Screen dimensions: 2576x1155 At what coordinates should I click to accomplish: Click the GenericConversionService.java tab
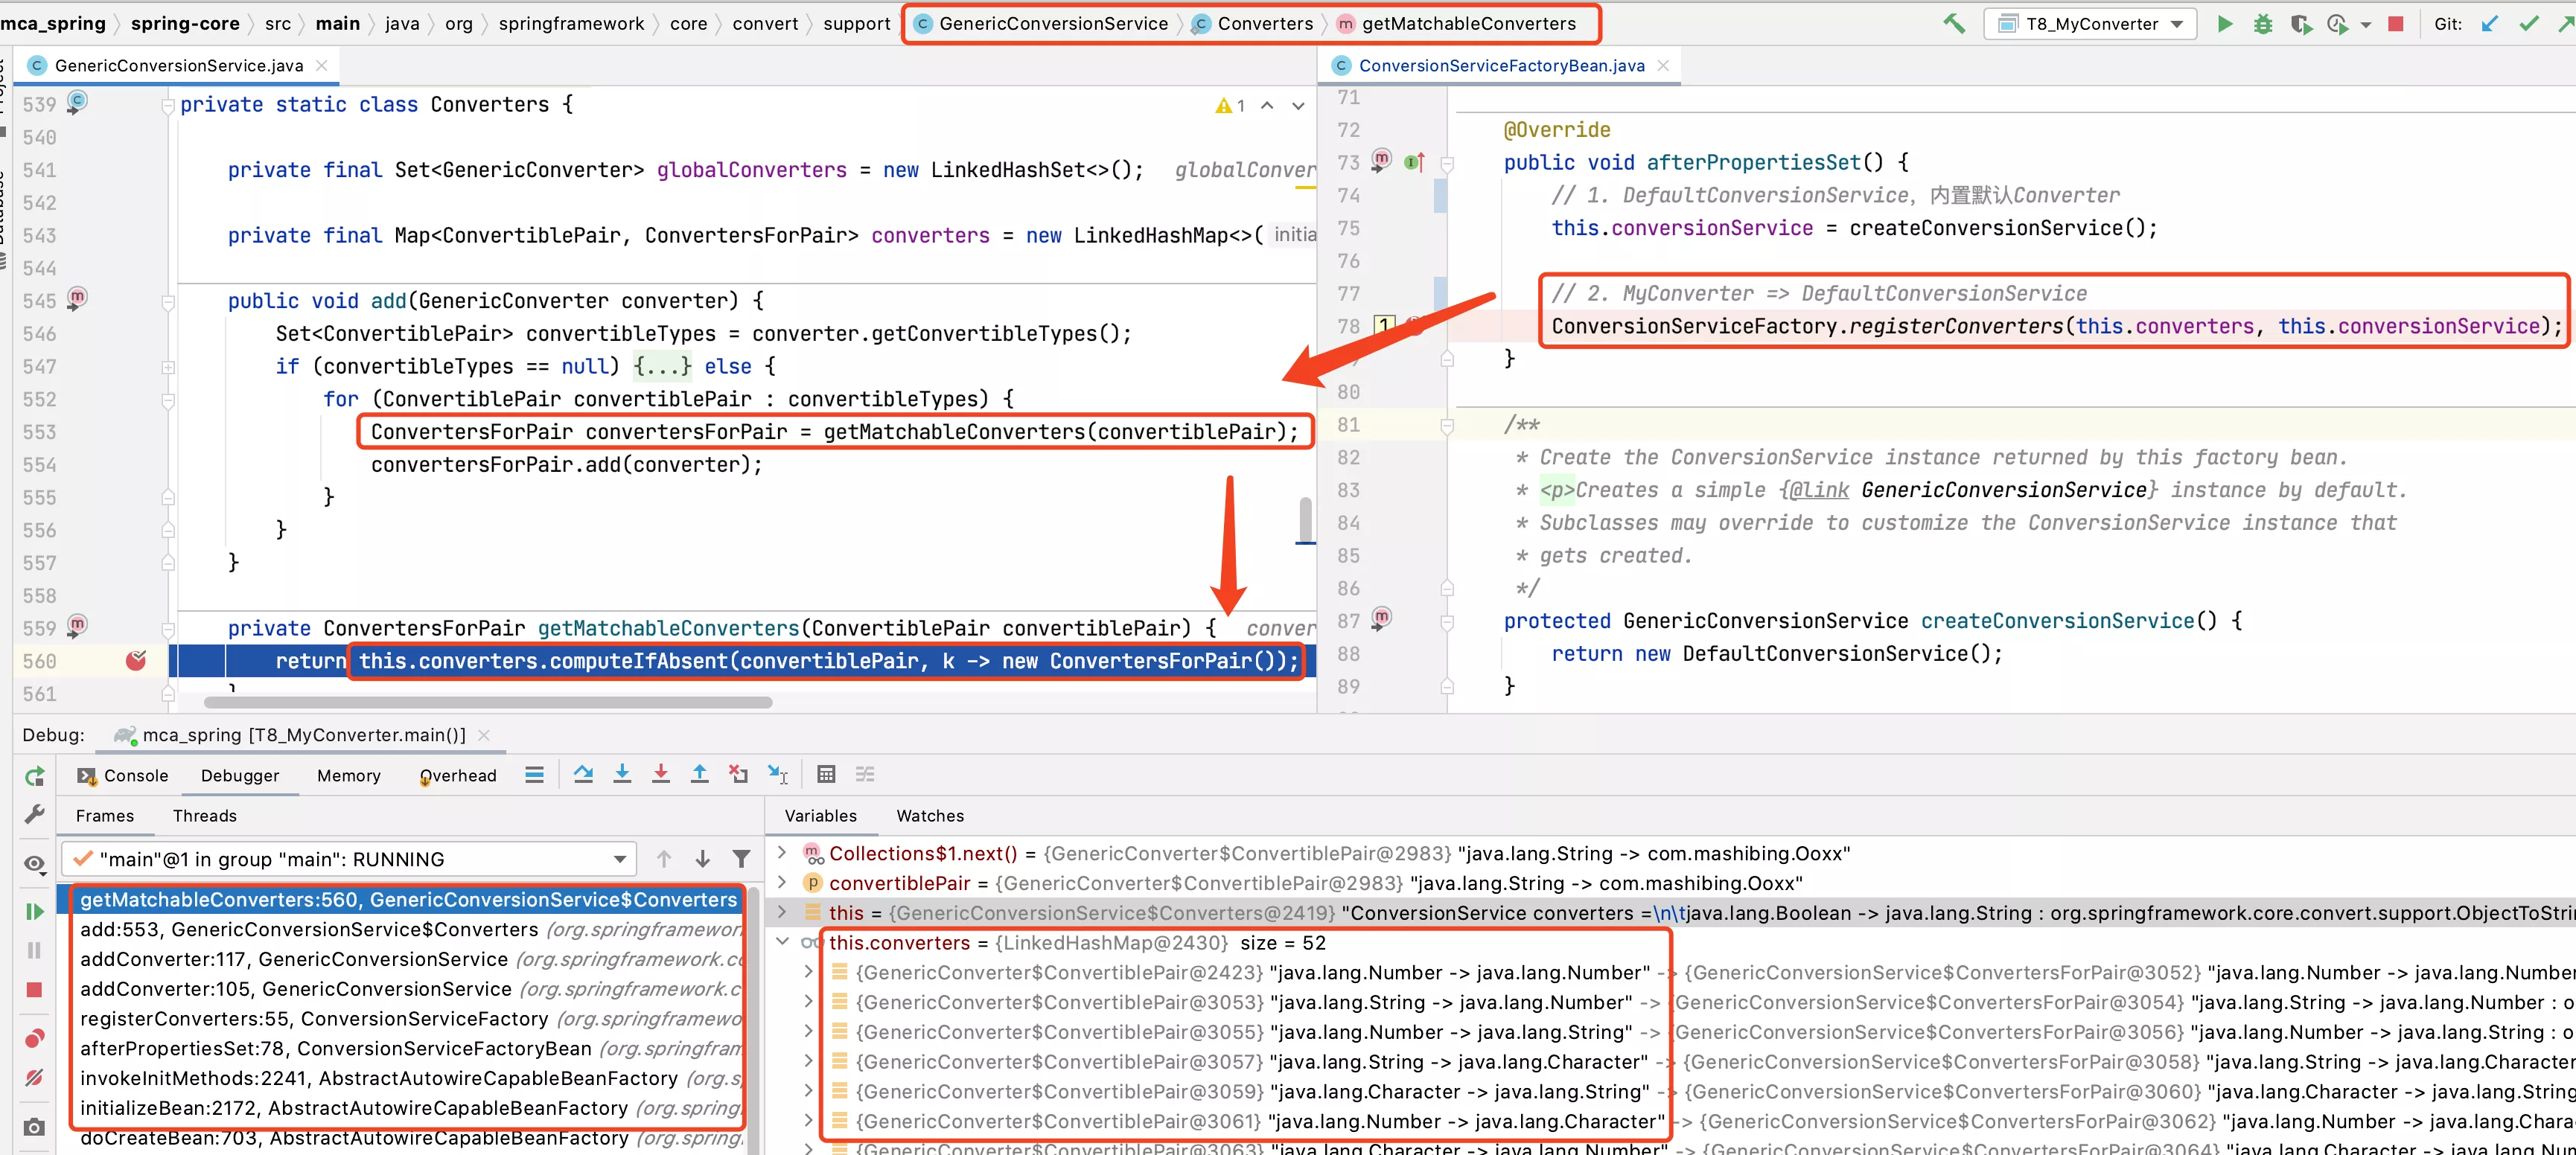tap(173, 65)
